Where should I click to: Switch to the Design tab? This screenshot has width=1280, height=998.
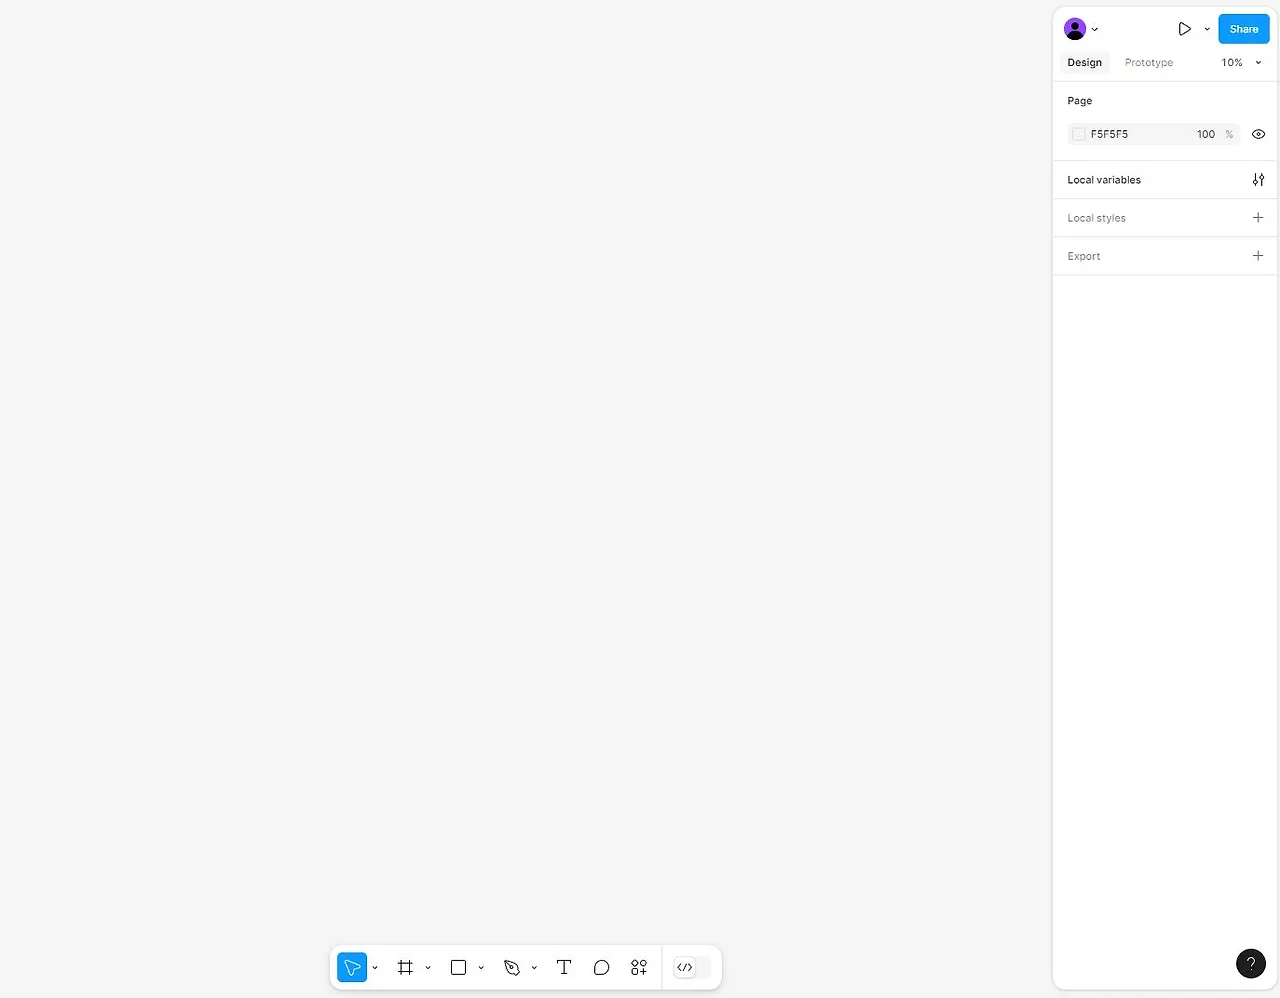[1084, 62]
